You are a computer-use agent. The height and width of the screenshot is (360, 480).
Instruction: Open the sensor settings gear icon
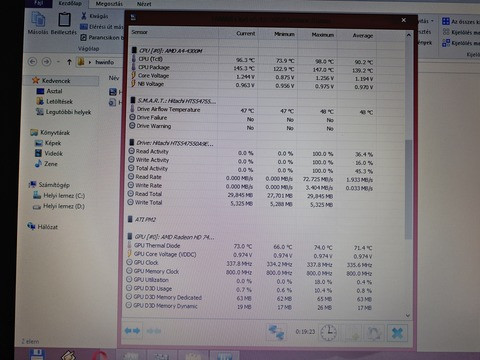[374, 333]
